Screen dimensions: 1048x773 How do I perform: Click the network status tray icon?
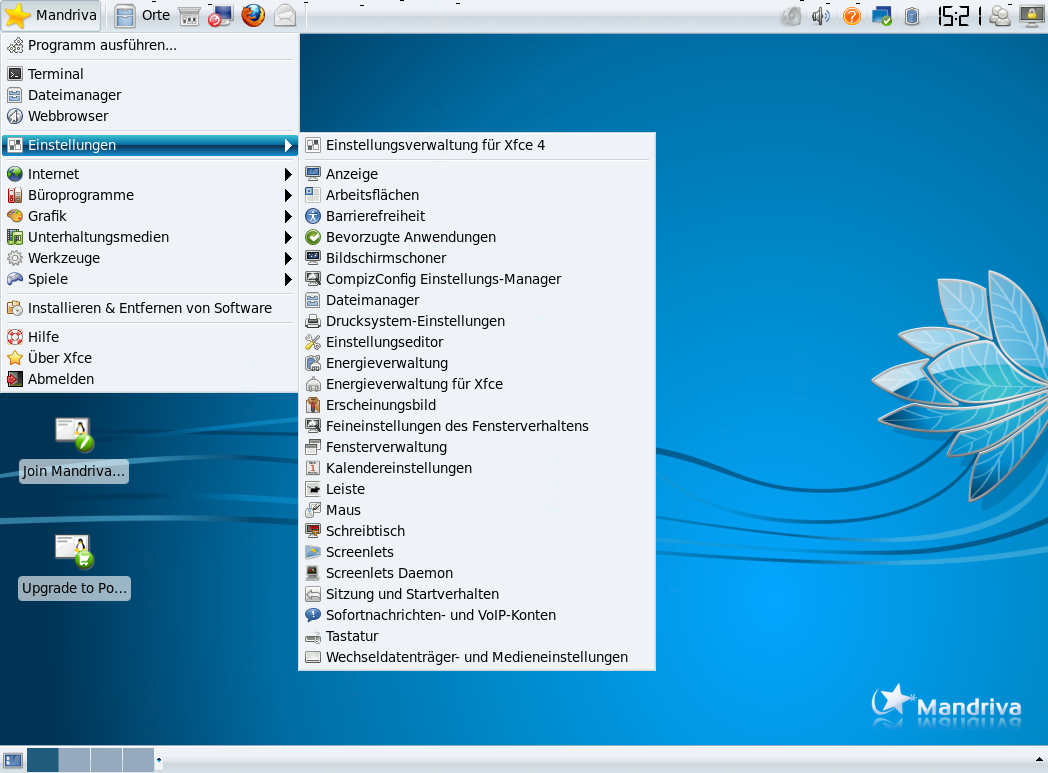pyautogui.click(x=882, y=16)
